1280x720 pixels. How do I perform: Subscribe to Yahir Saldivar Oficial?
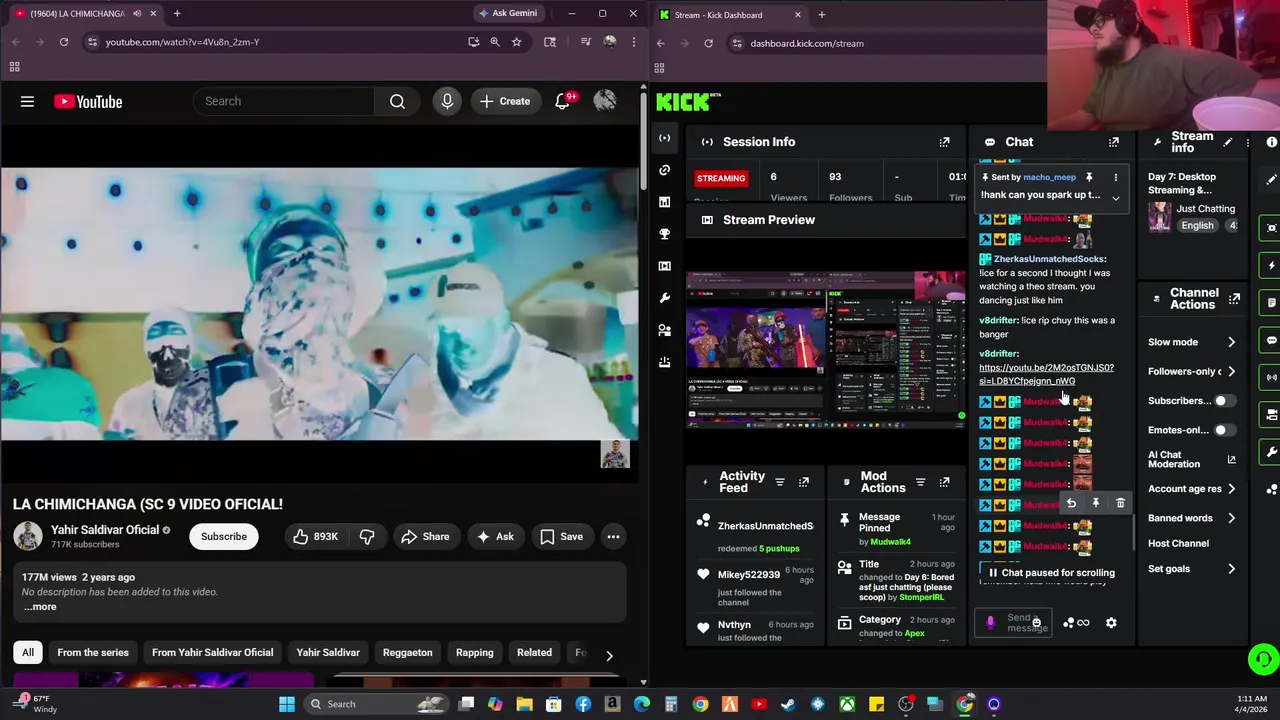coord(224,537)
